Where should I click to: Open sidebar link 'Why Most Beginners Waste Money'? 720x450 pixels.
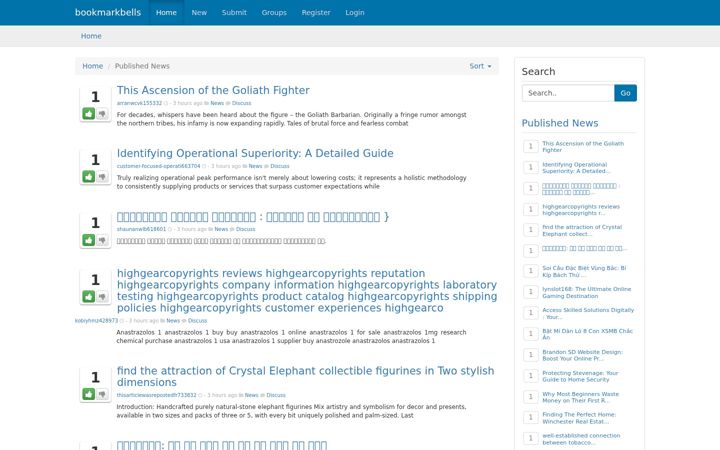580,397
